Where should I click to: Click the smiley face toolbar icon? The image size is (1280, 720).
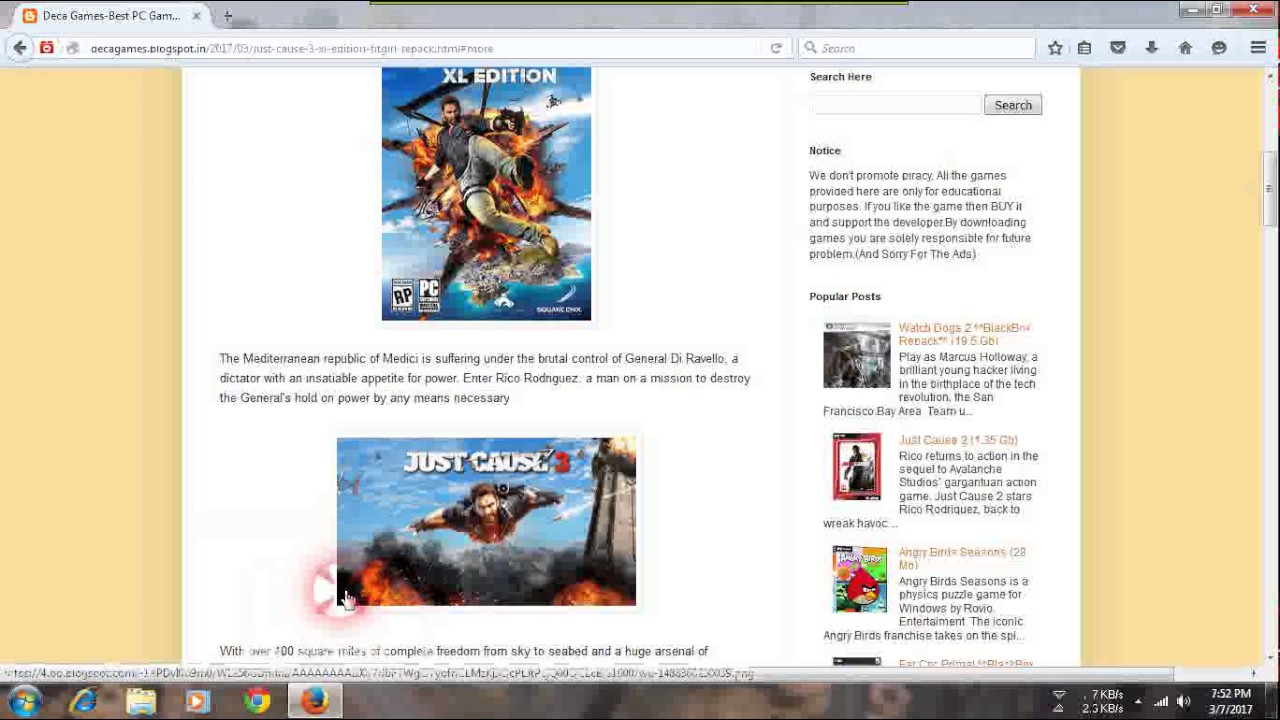pyautogui.click(x=1219, y=48)
